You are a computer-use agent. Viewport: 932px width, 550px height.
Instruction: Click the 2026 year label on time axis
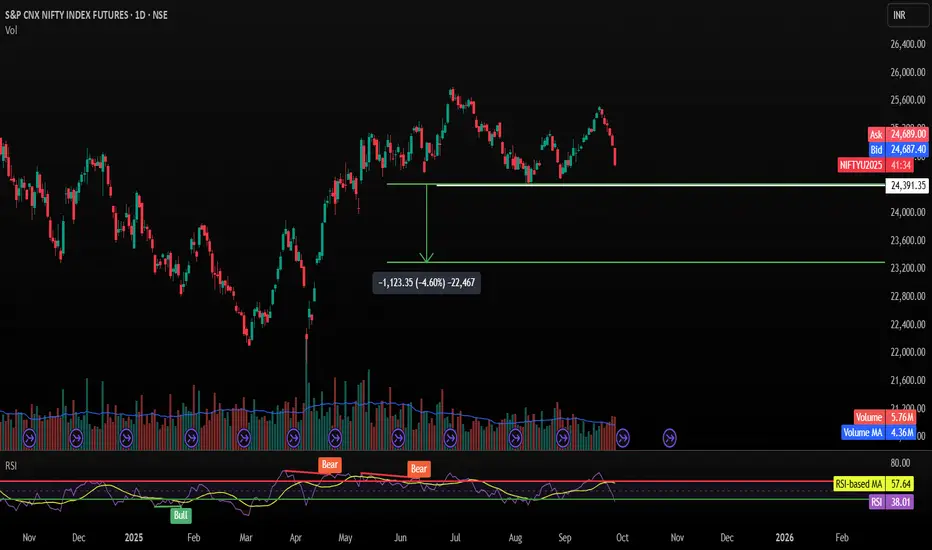point(785,538)
